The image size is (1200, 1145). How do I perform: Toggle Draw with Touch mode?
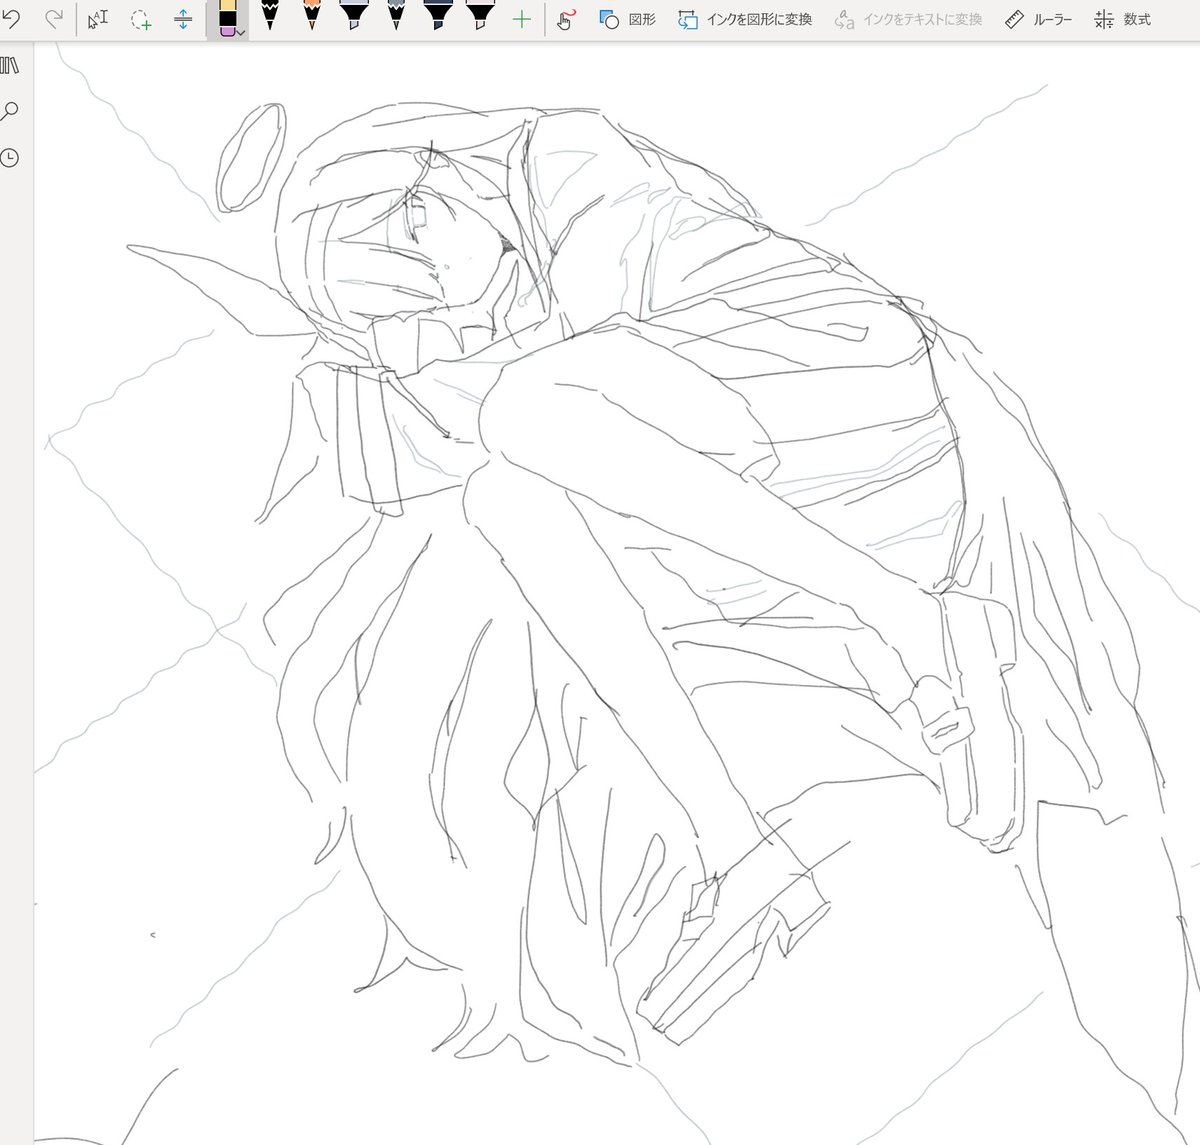[567, 19]
